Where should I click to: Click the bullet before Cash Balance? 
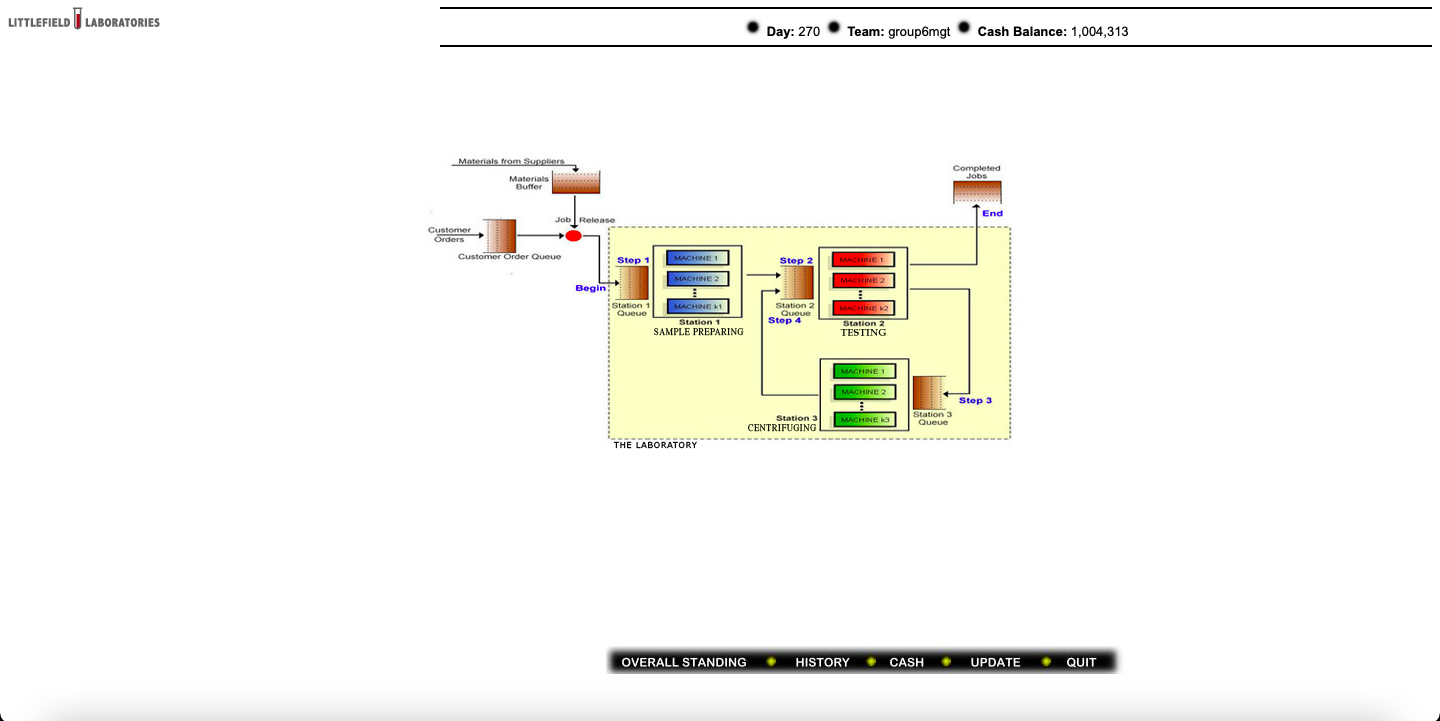pos(962,27)
